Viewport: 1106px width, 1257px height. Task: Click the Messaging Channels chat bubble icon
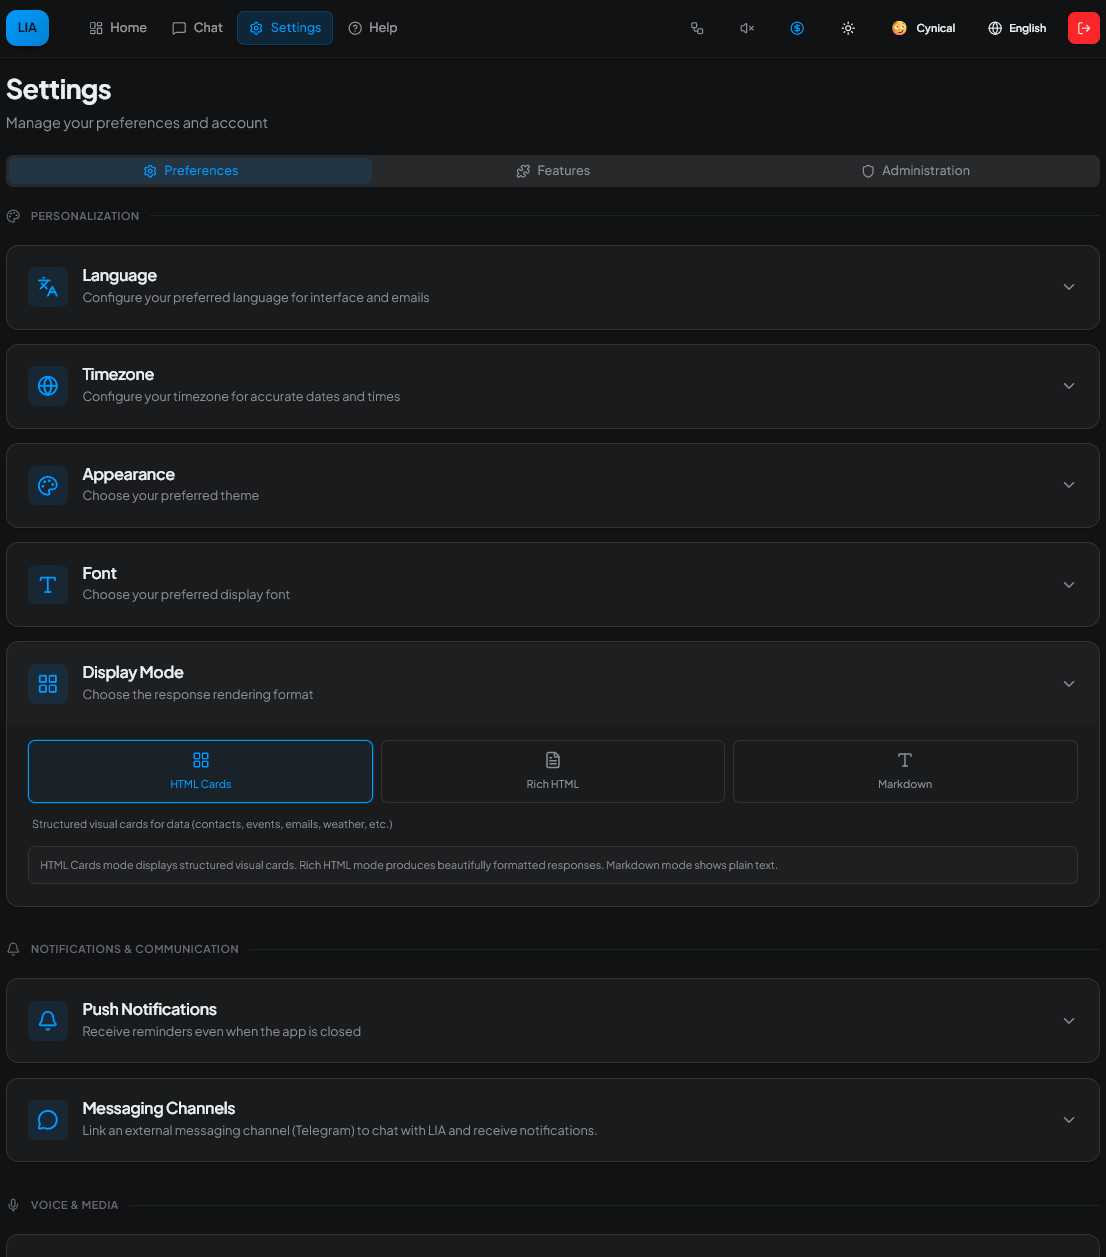pos(48,1120)
